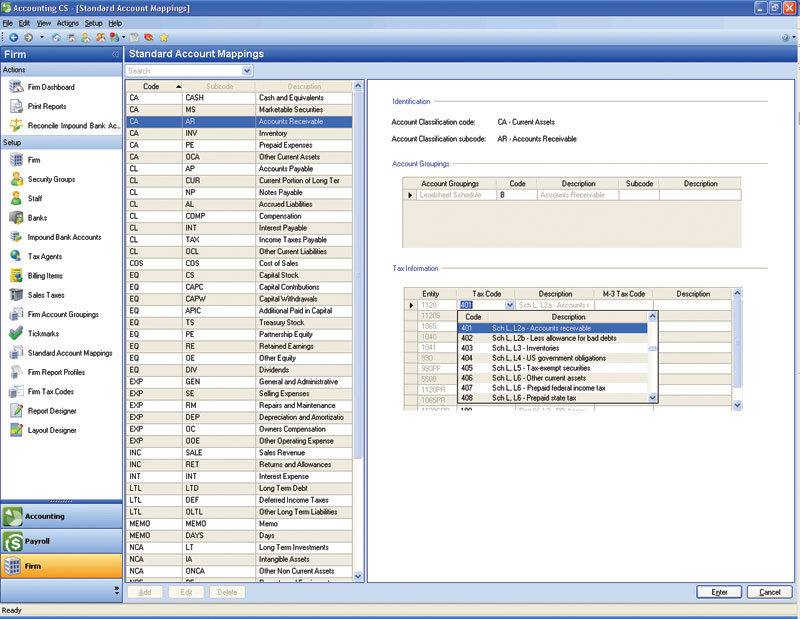Open the Firm Dashboard icon in sidebar

pos(15,87)
